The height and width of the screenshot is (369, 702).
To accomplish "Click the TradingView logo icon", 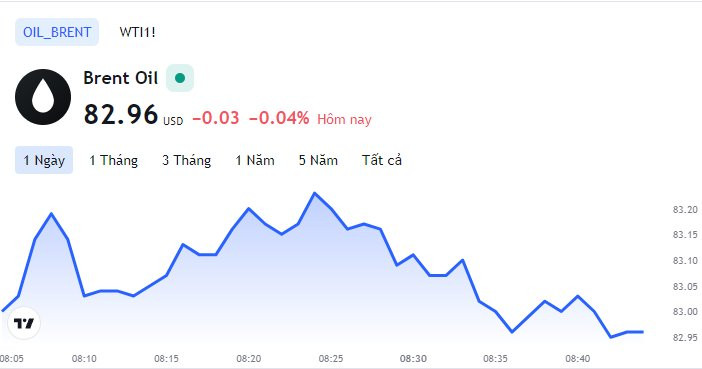I will click(24, 323).
